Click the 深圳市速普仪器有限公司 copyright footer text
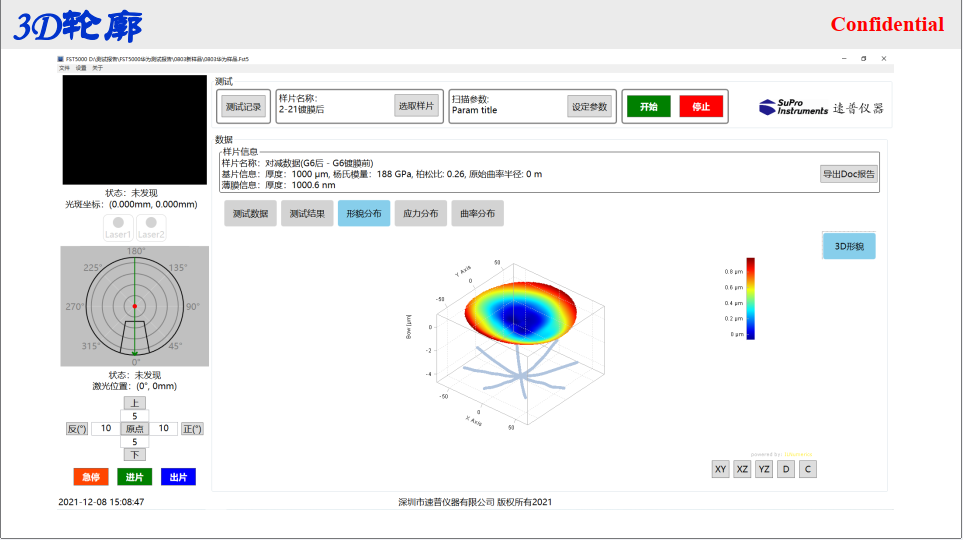Viewport: 963px width, 540px height. (475, 502)
